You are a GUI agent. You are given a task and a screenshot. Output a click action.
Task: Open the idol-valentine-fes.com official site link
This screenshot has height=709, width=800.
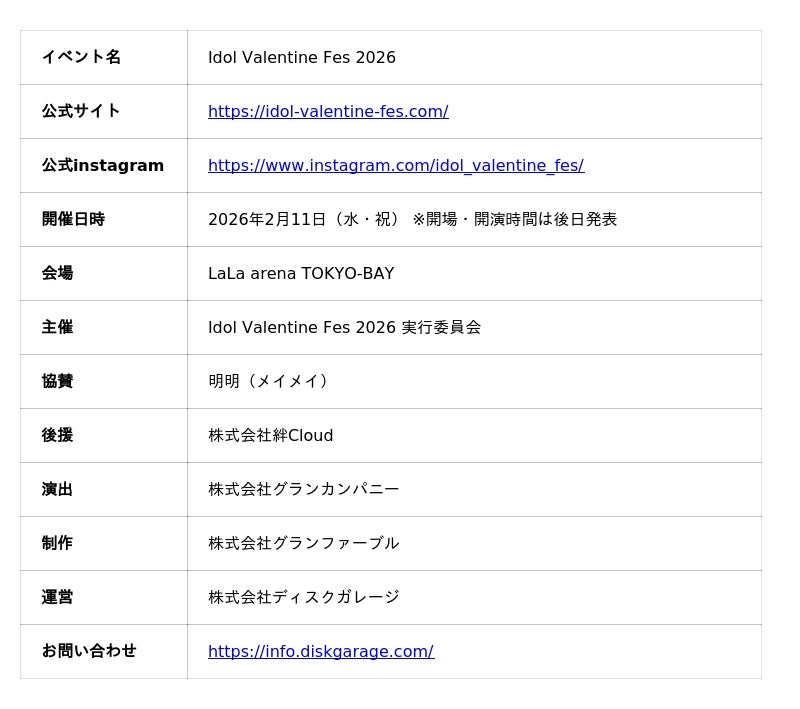pyautogui.click(x=328, y=112)
